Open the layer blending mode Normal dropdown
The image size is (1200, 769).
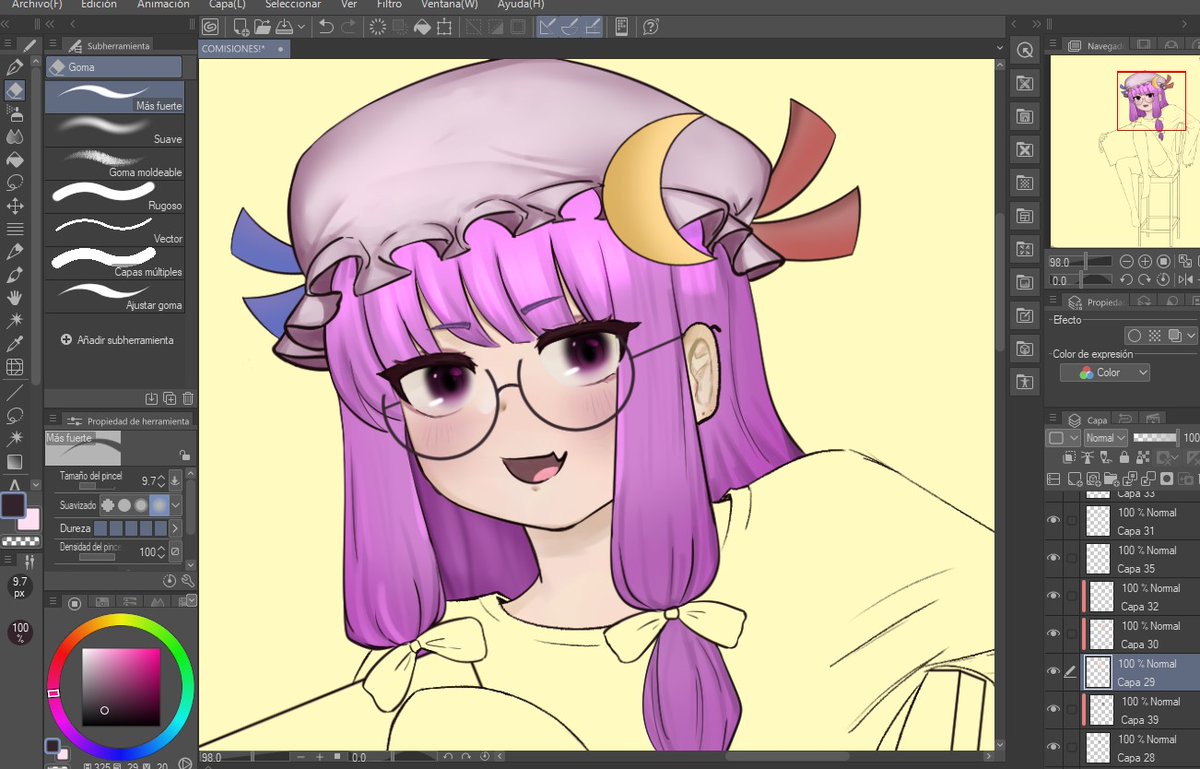(1106, 438)
